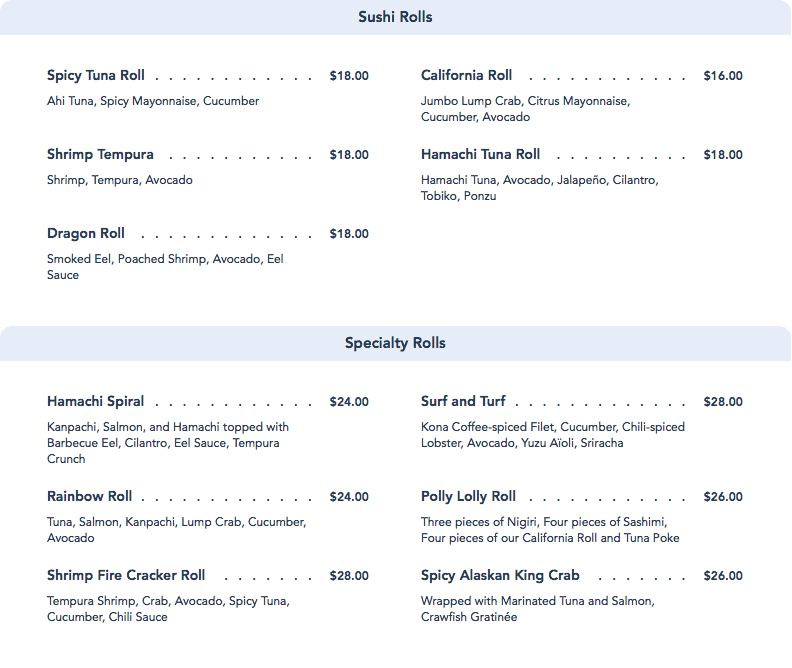792x668 pixels.
Task: Open the Shrimp Tempura item title
Action: [x=100, y=155]
